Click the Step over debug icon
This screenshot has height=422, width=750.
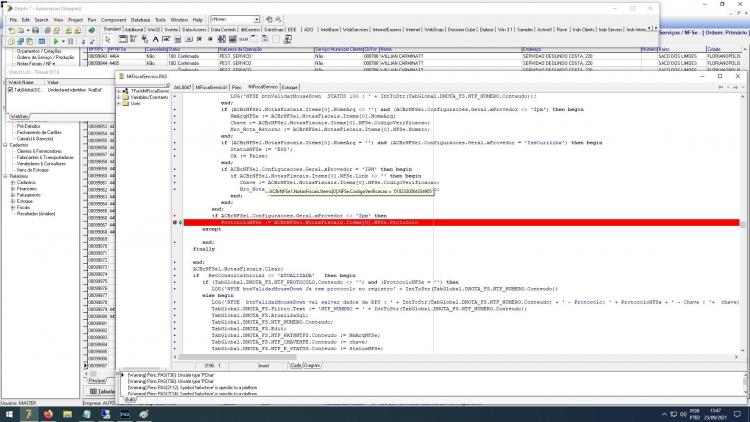tap(92, 42)
